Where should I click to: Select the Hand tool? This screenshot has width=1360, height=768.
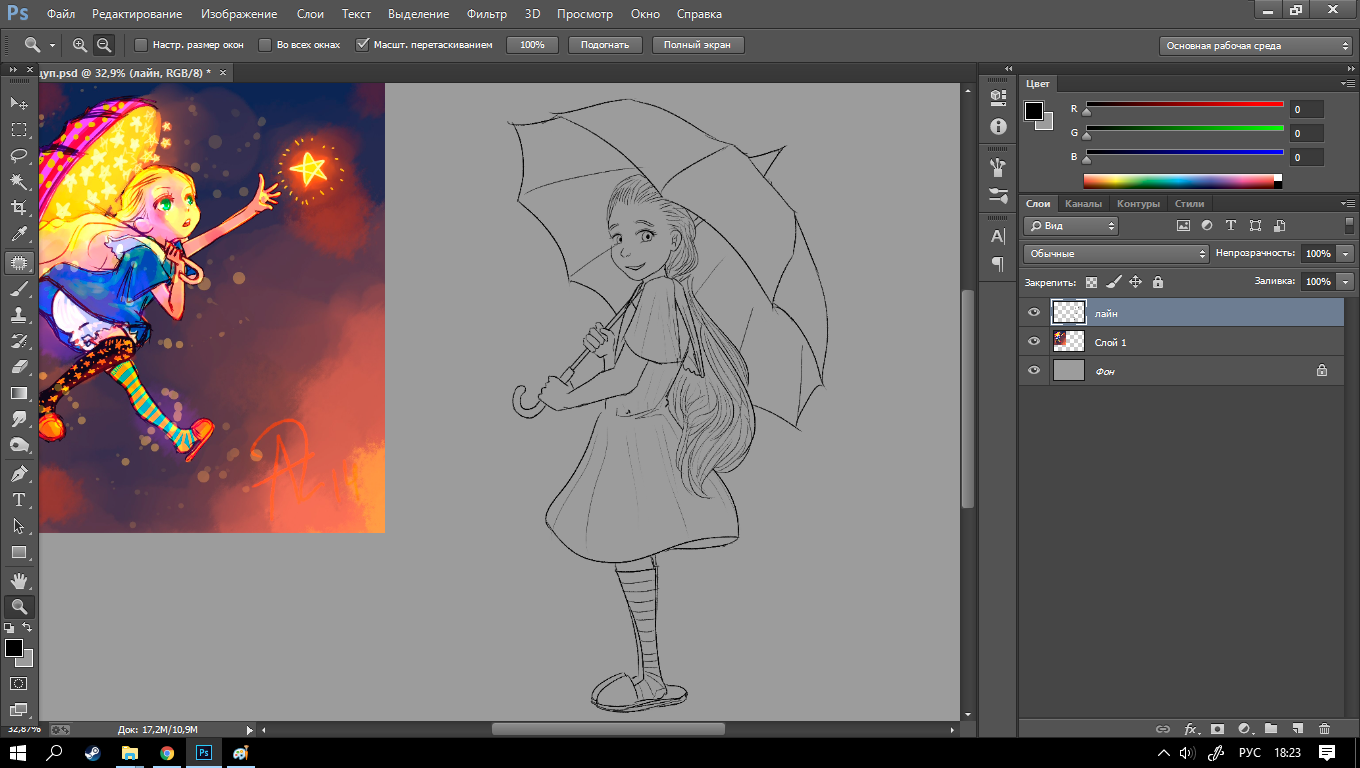point(19,580)
